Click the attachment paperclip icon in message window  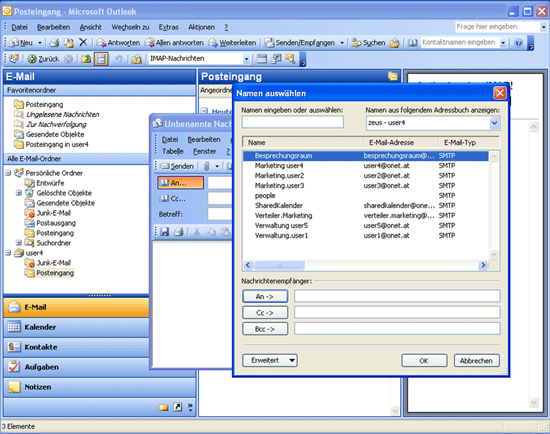[207, 166]
